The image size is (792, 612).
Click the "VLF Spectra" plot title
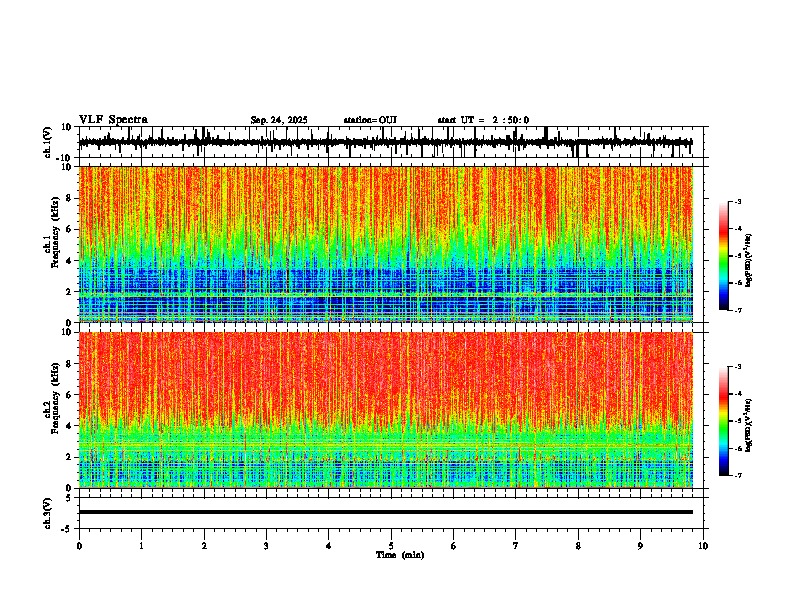[113, 120]
